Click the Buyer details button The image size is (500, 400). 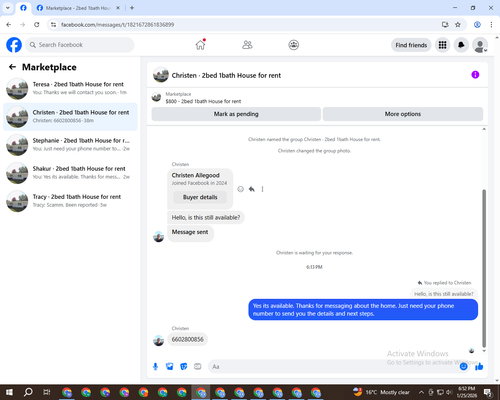(x=200, y=197)
